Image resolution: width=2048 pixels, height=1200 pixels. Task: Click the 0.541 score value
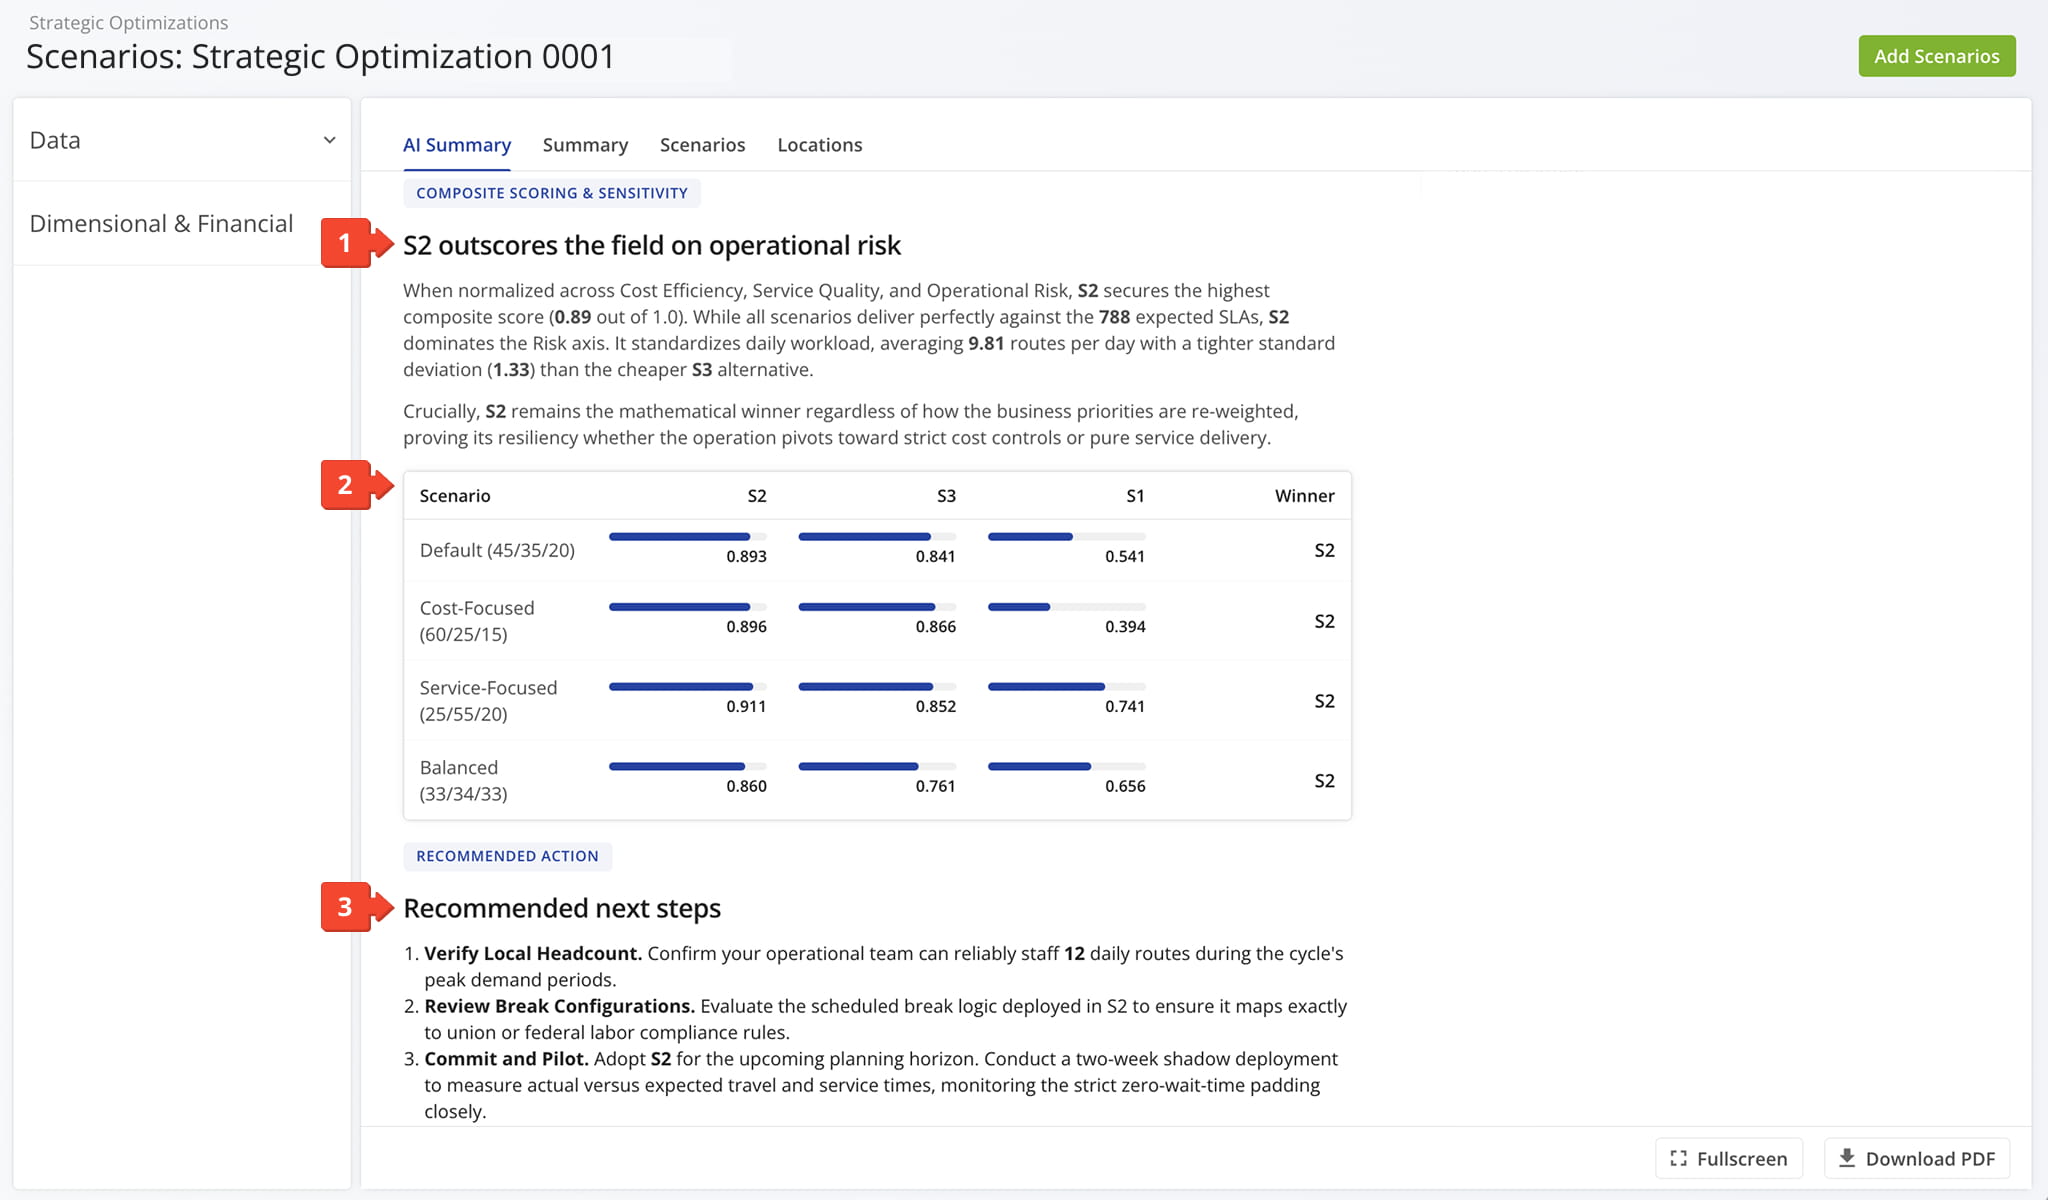[x=1125, y=557]
